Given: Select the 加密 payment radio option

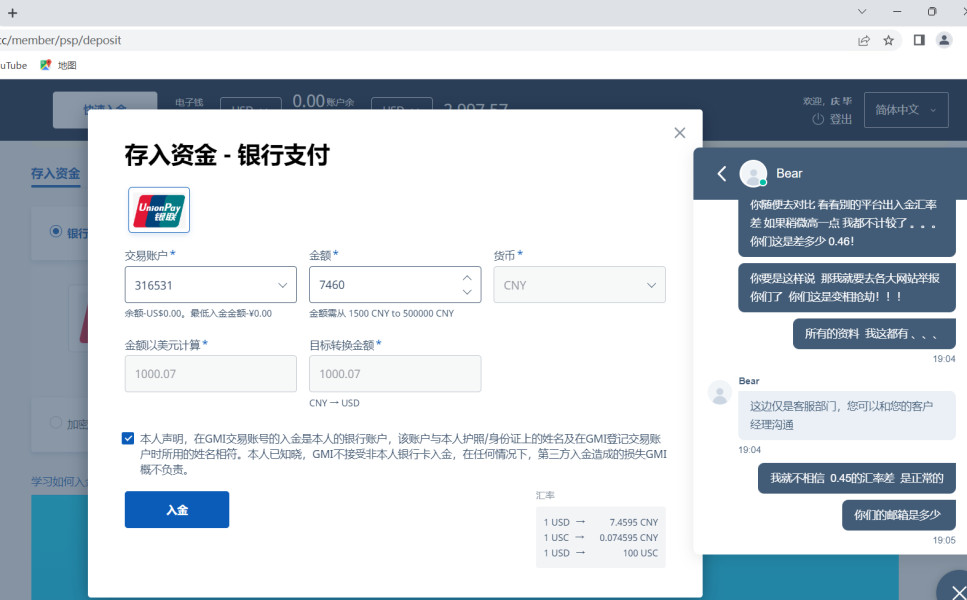Looking at the screenshot, I should coord(56,423).
